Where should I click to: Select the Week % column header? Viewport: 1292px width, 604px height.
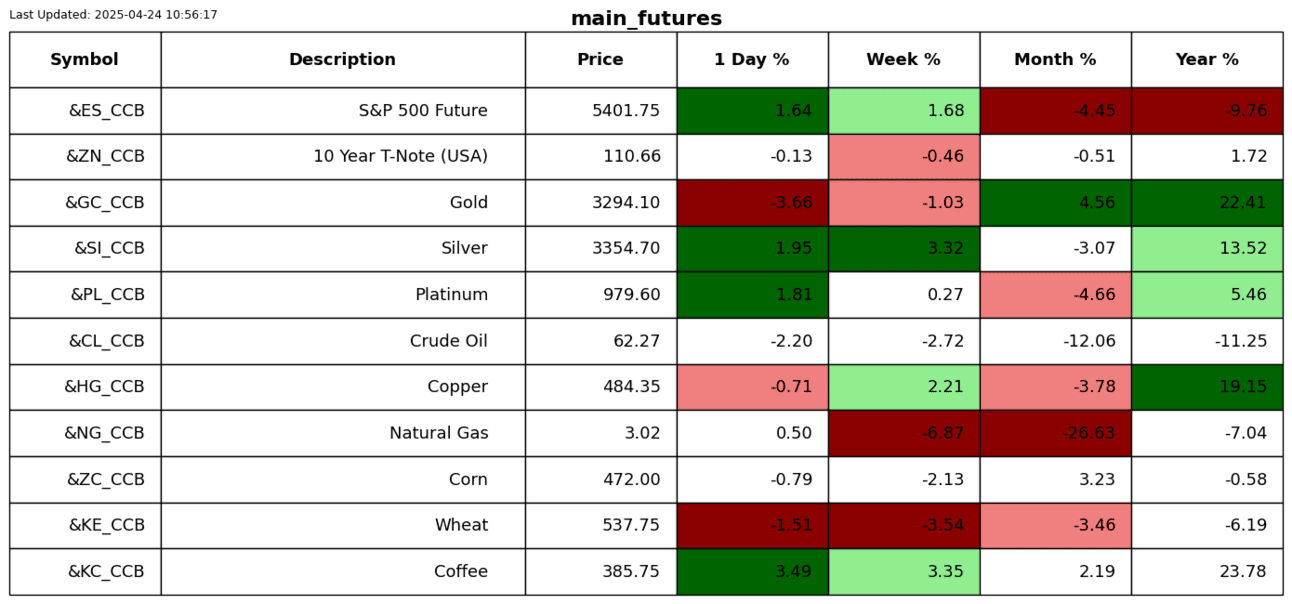point(903,60)
